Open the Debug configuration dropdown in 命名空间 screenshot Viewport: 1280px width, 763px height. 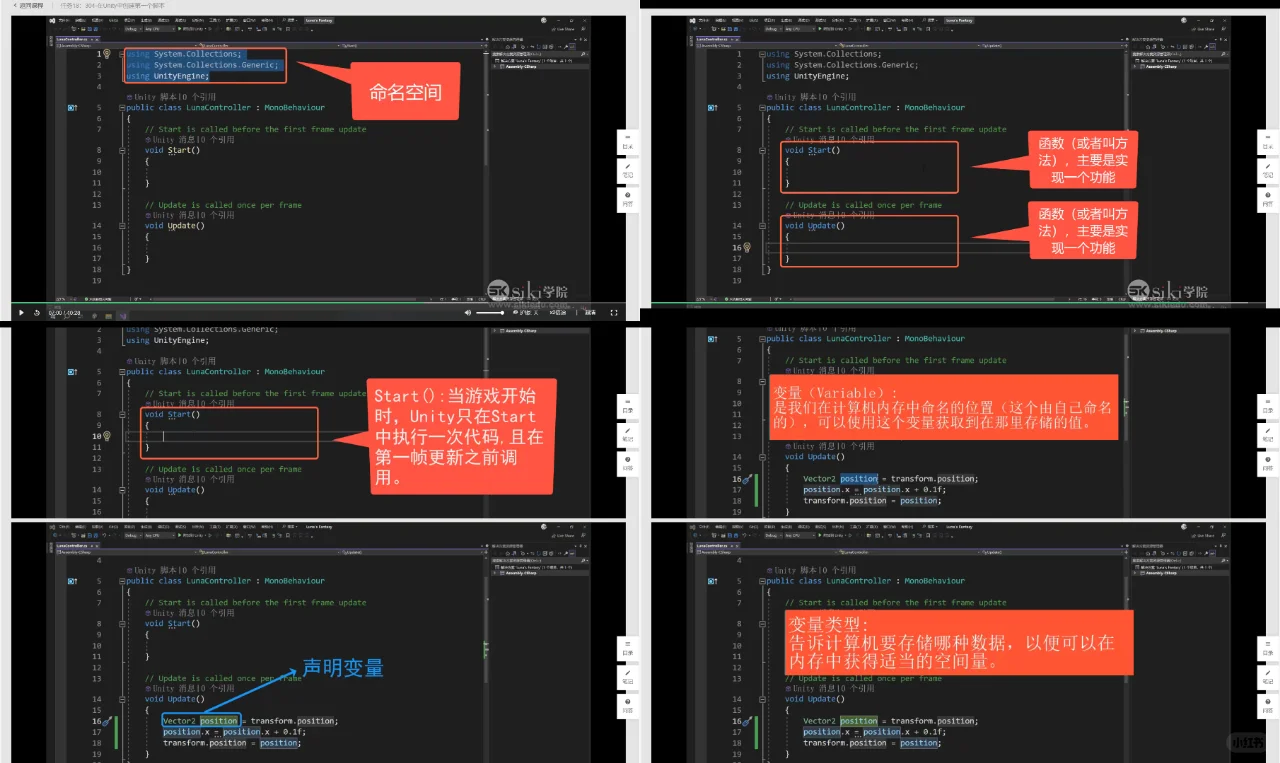point(131,31)
